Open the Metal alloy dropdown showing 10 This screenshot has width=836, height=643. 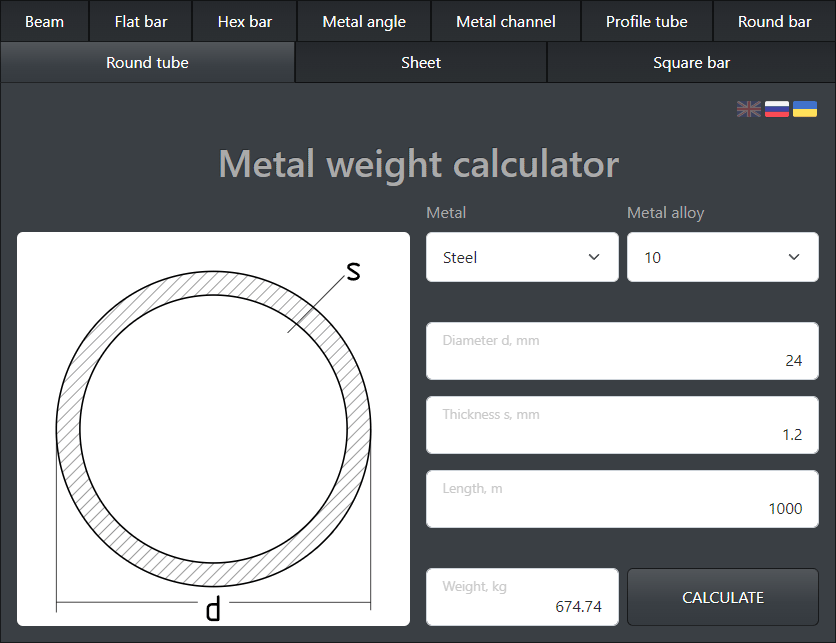722,257
